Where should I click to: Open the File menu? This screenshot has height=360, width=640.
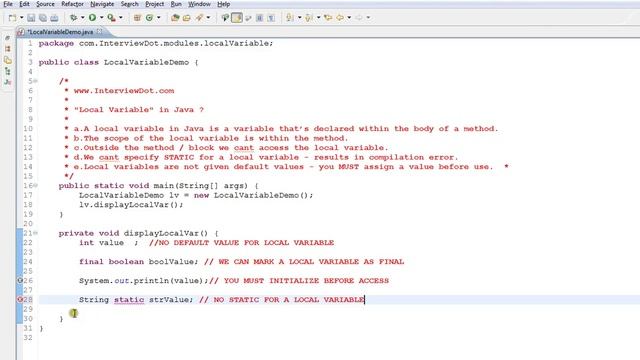click(8, 4)
